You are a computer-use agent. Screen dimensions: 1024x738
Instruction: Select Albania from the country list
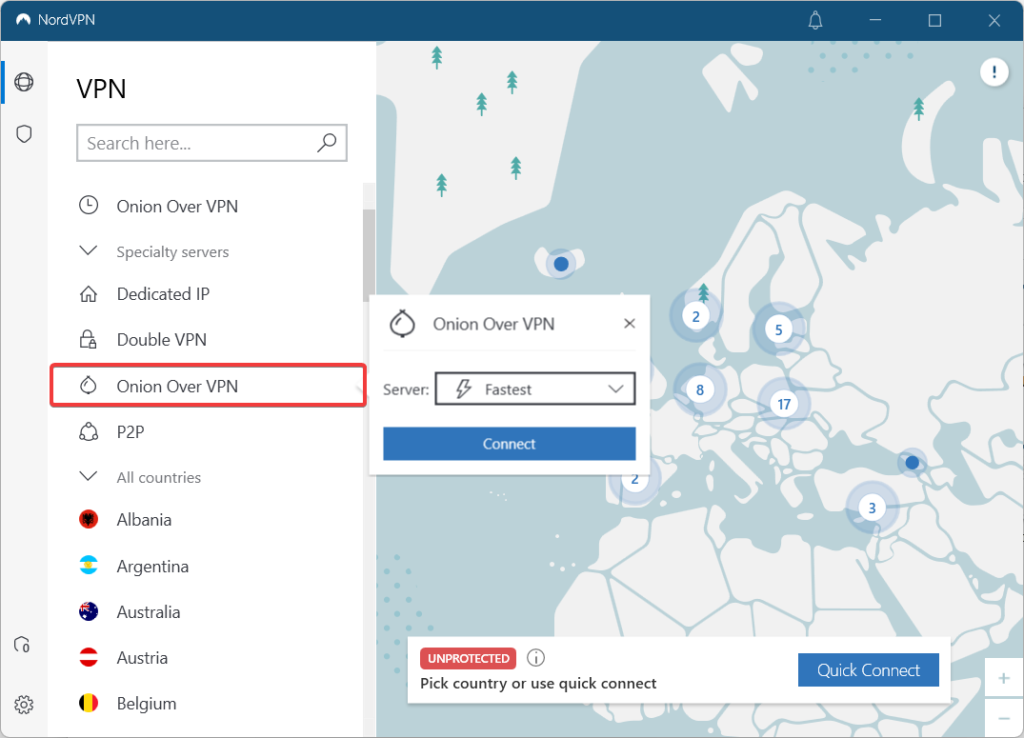point(143,520)
